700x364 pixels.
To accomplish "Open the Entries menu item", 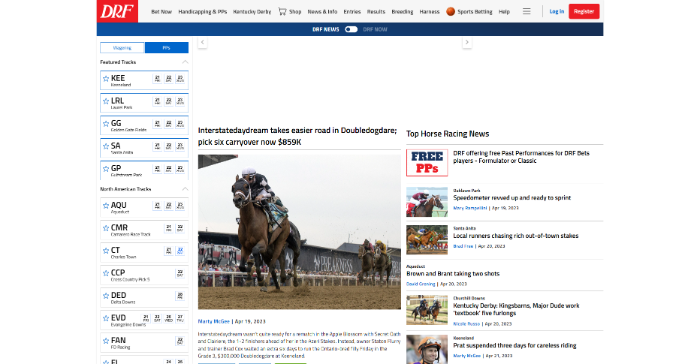I will tap(352, 12).
